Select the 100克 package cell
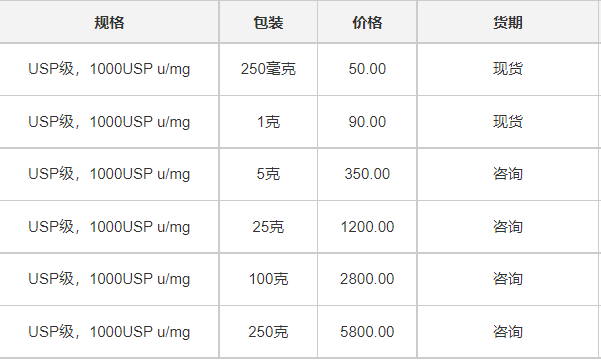This screenshot has width=601, height=363. tap(268, 279)
